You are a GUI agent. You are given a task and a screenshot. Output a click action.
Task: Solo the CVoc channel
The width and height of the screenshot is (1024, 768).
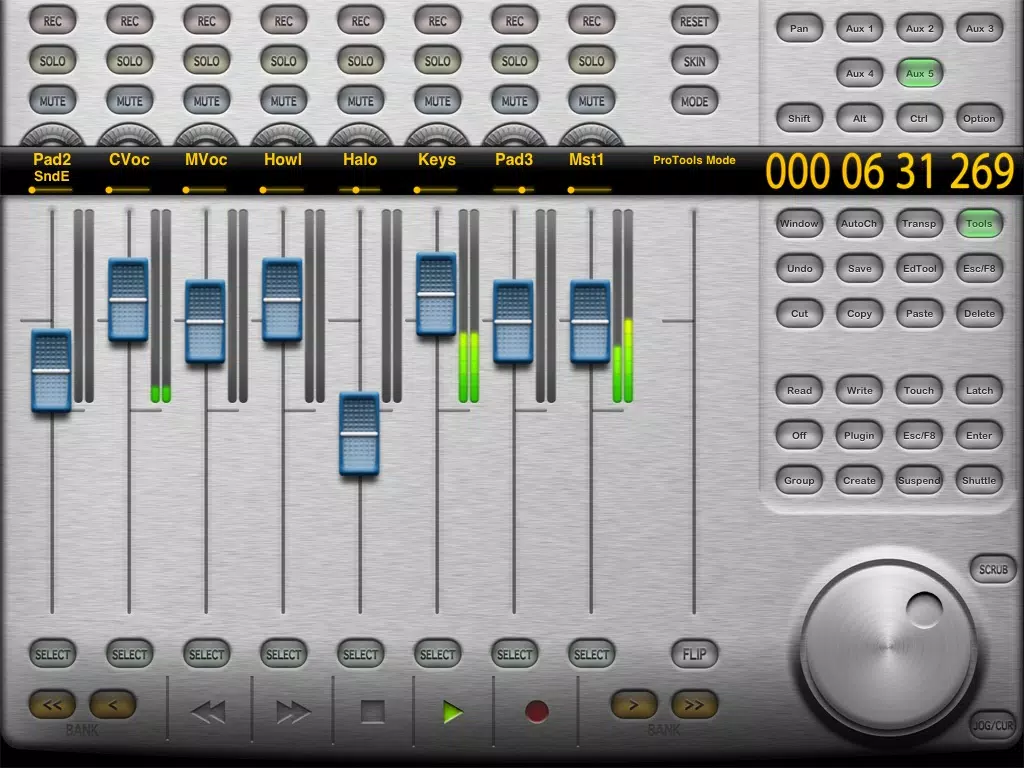tap(129, 61)
